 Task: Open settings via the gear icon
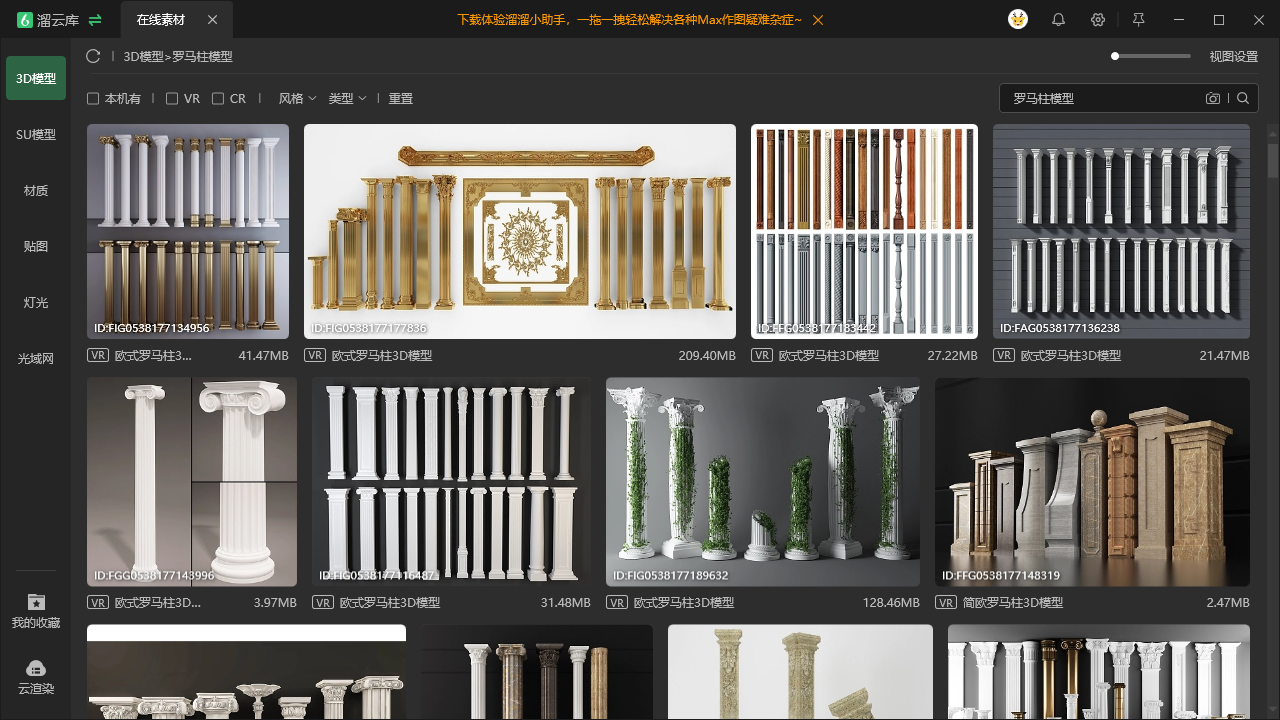point(1098,20)
